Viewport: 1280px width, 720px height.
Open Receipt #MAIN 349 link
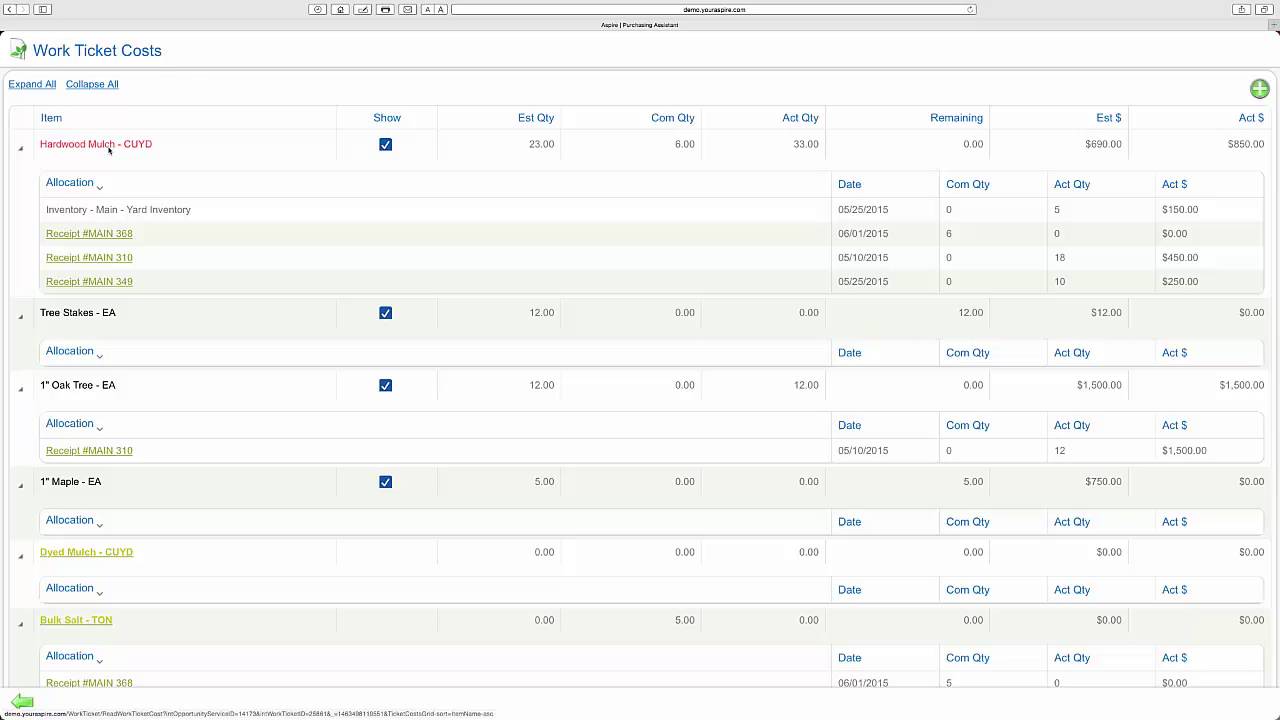[89, 282]
